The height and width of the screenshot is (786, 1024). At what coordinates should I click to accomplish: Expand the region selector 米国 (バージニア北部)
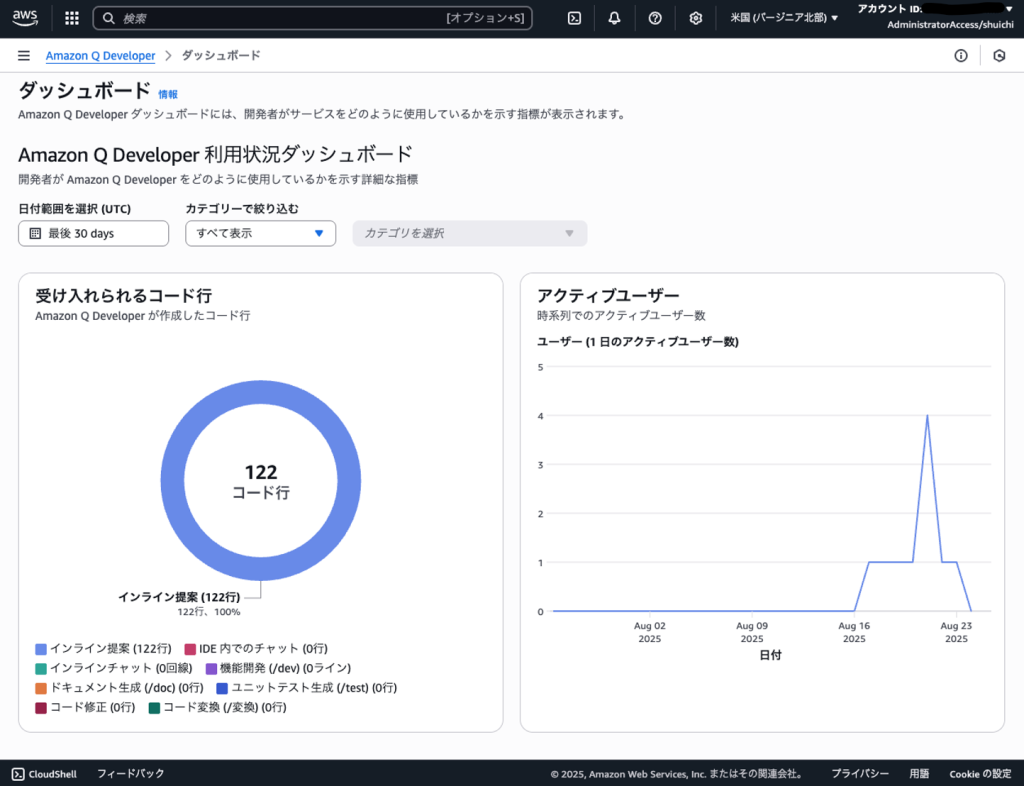point(784,18)
